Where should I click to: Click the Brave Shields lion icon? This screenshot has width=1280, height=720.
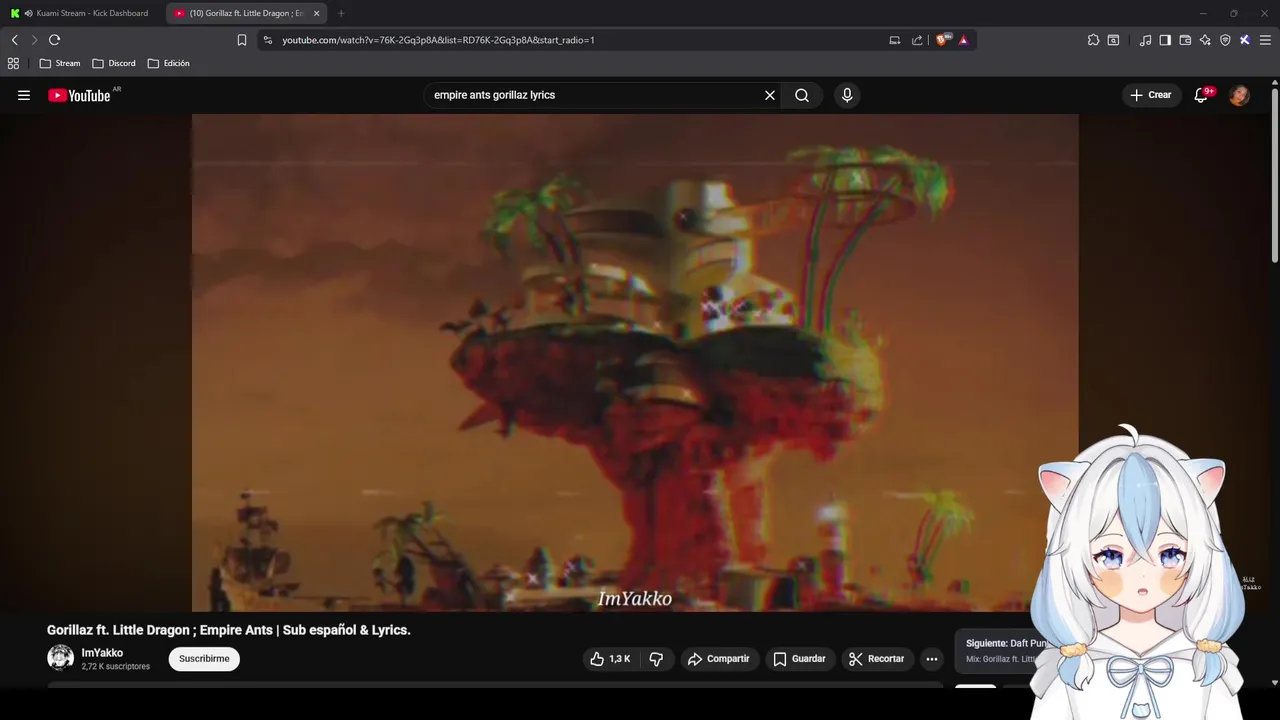coord(943,40)
